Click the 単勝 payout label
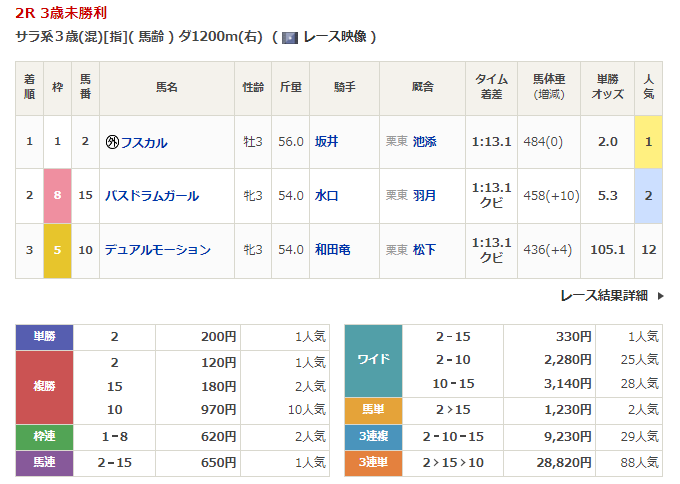The width and height of the screenshot is (680, 484). (x=45, y=337)
